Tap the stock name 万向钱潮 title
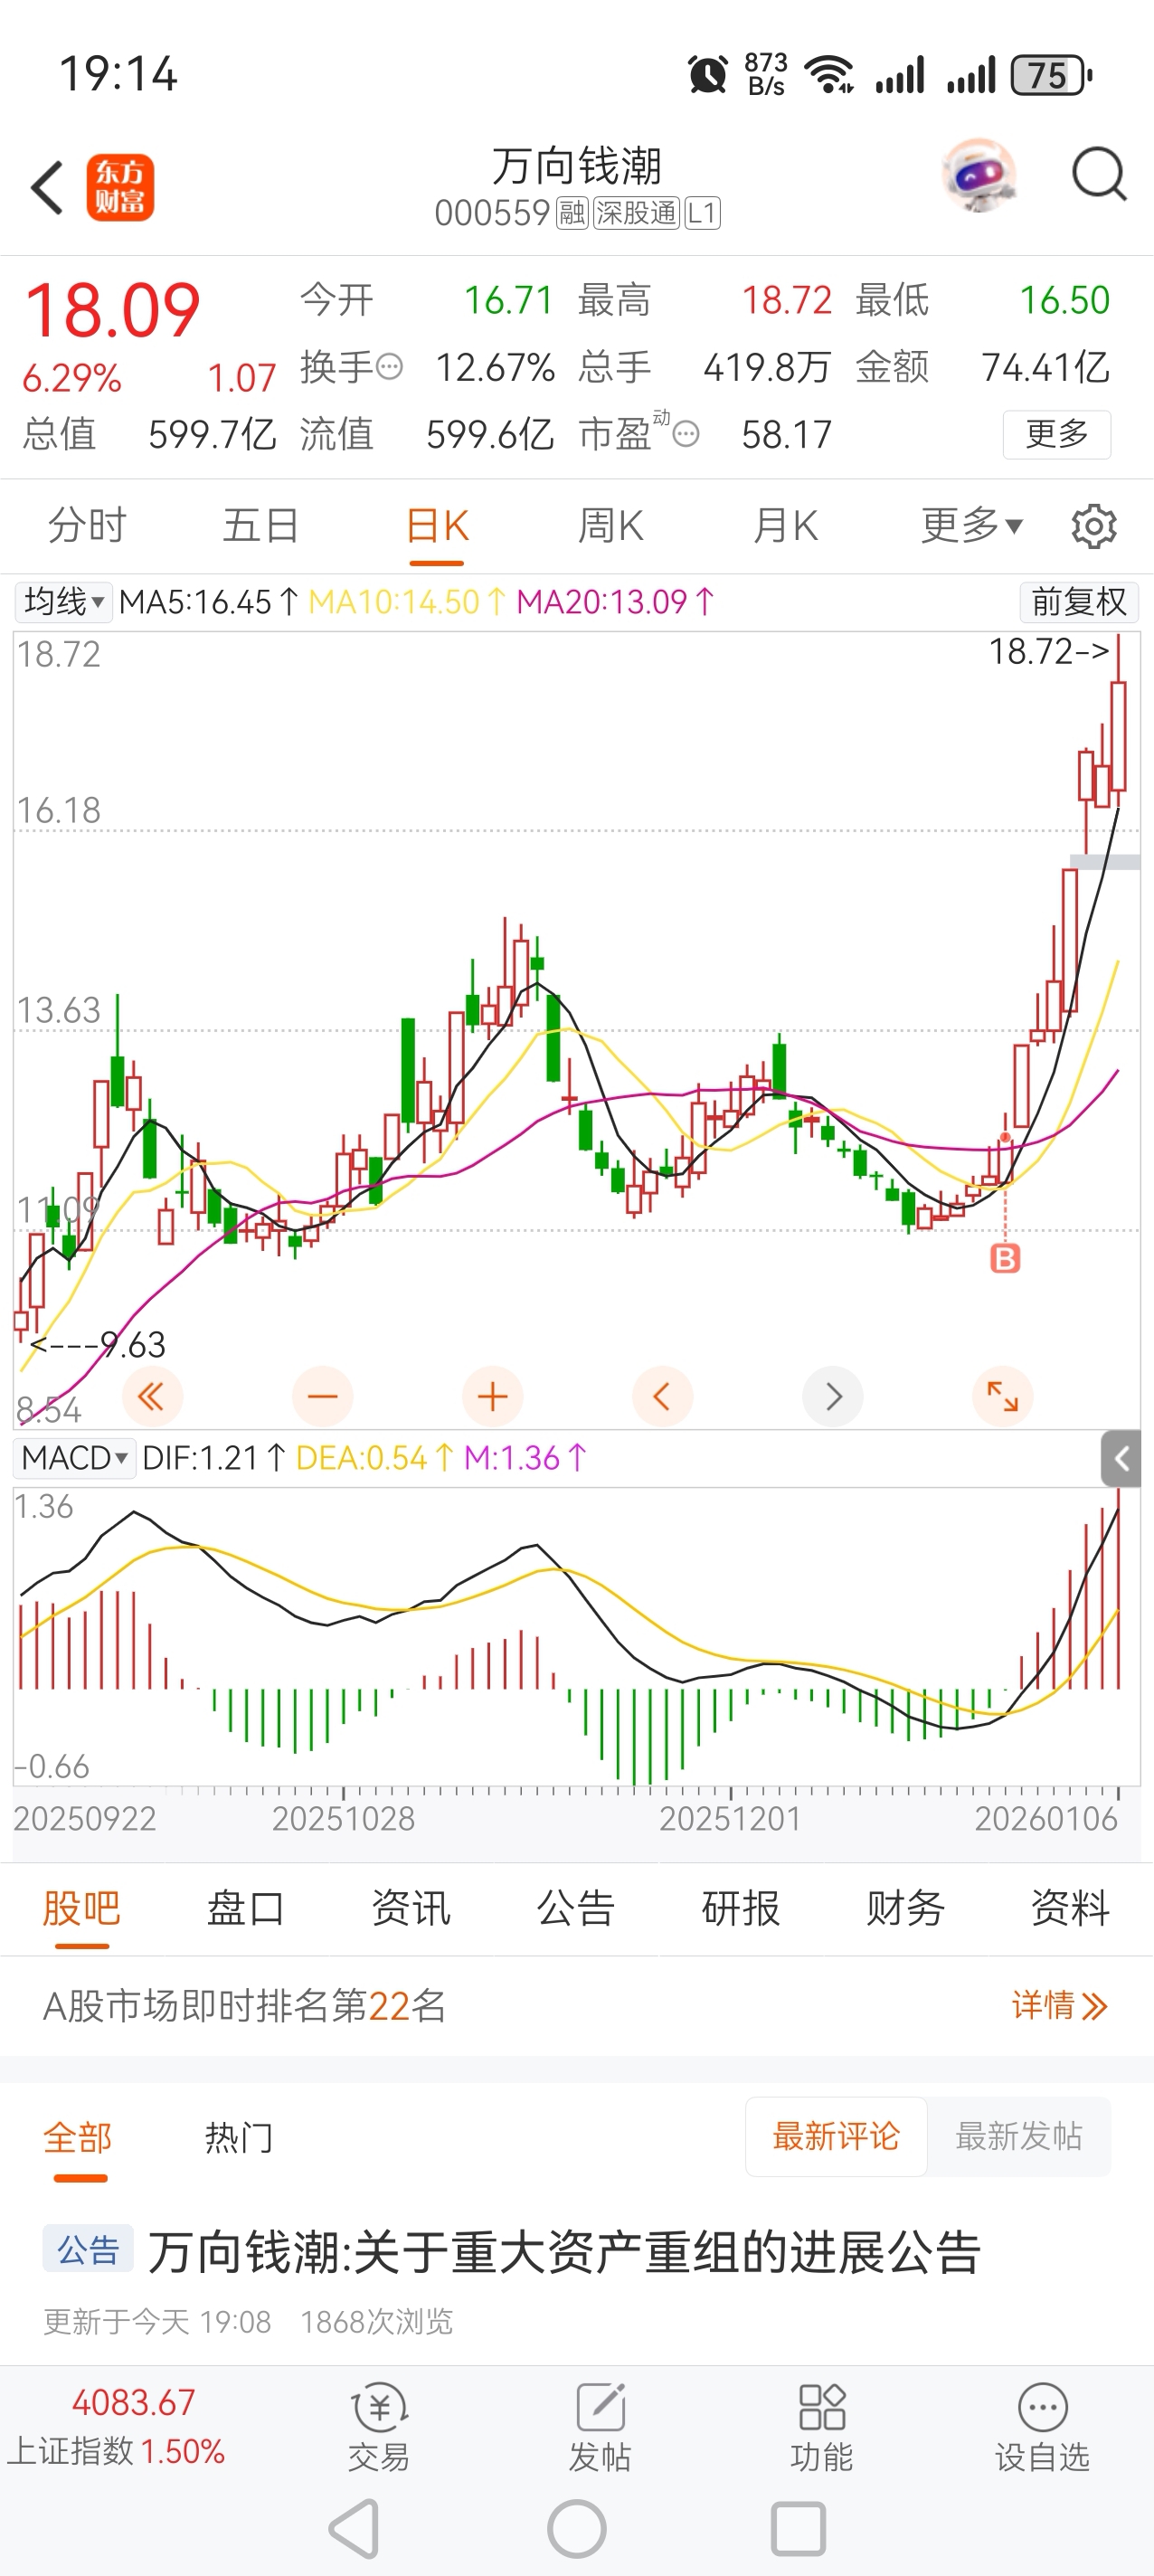Viewport: 1154px width, 2576px height. (x=577, y=166)
